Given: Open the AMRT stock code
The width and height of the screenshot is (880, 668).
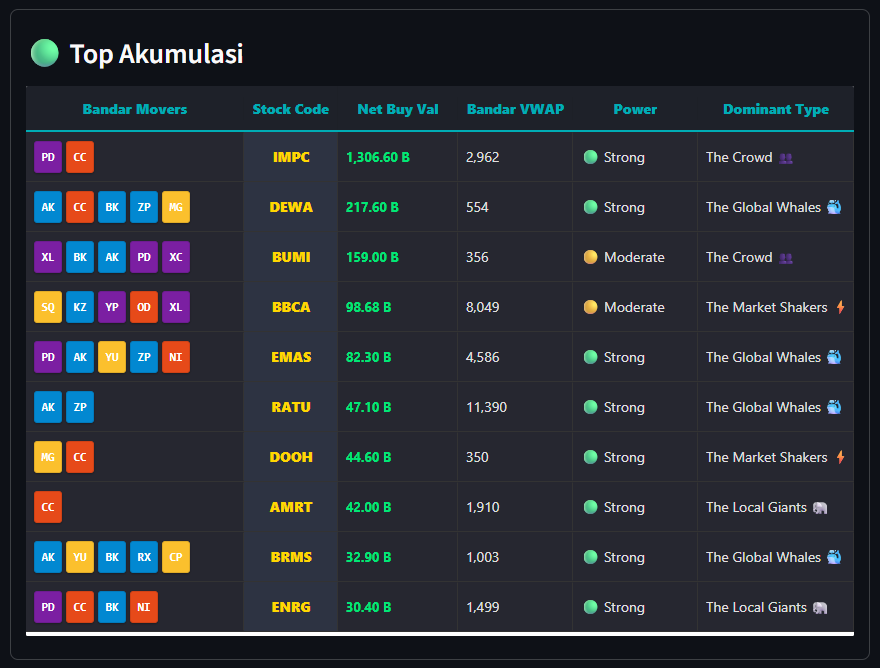Looking at the screenshot, I should pos(291,507).
